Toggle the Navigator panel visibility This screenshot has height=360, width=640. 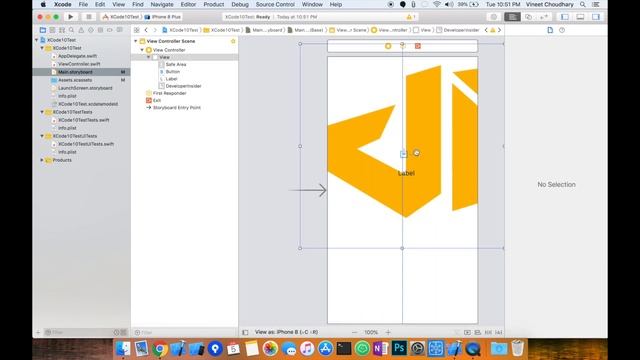[565, 17]
